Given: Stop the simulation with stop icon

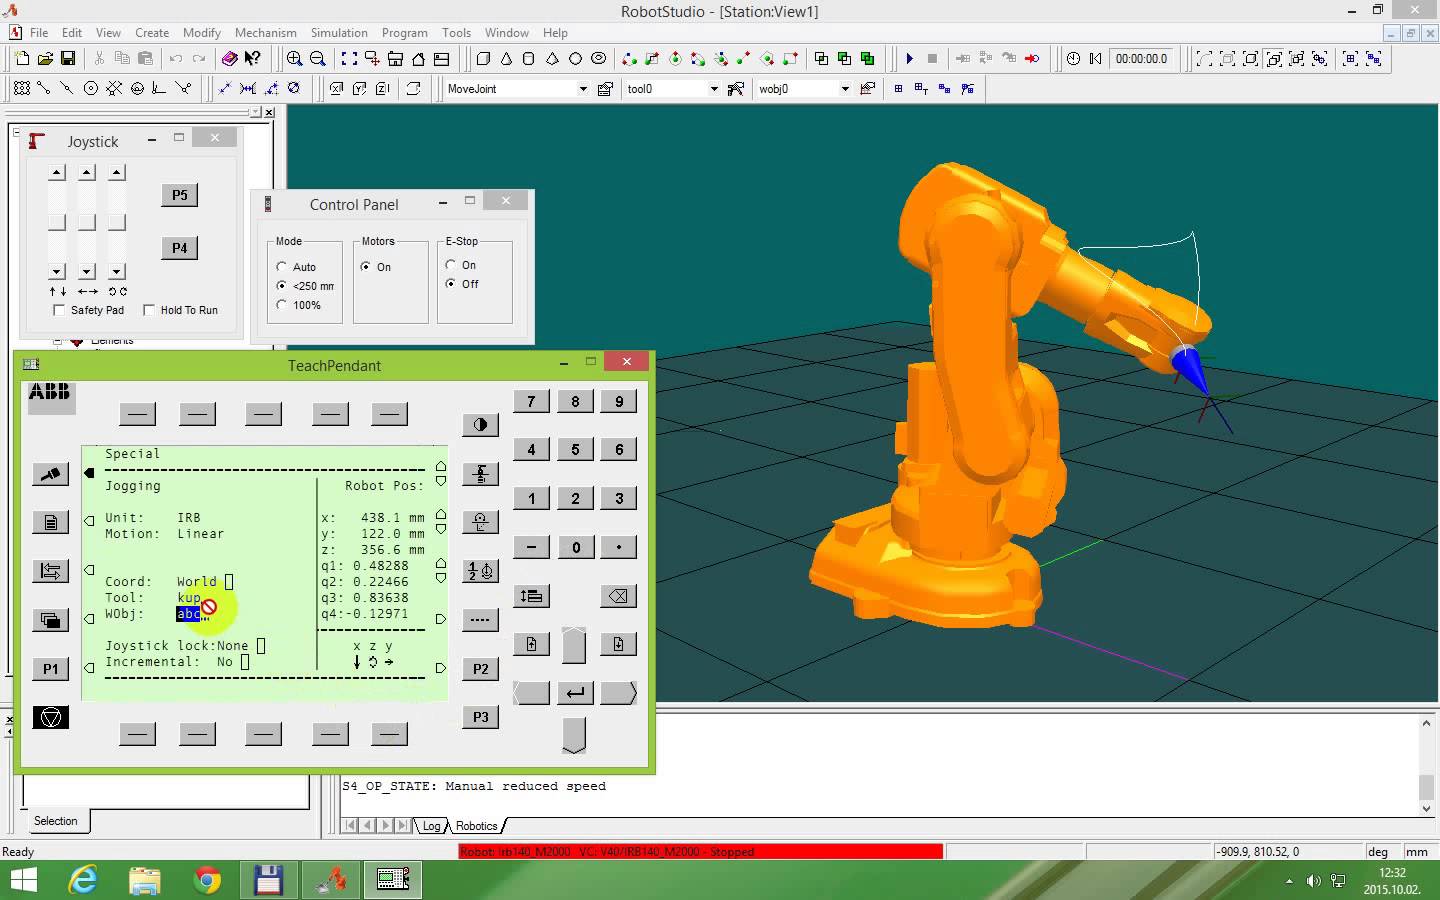Looking at the screenshot, I should [x=932, y=59].
